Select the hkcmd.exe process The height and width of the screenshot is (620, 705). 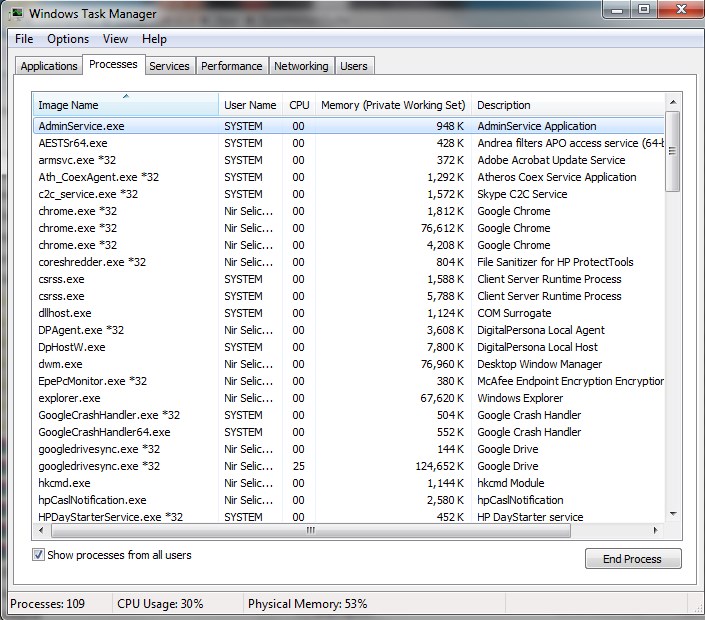pyautogui.click(x=348, y=483)
